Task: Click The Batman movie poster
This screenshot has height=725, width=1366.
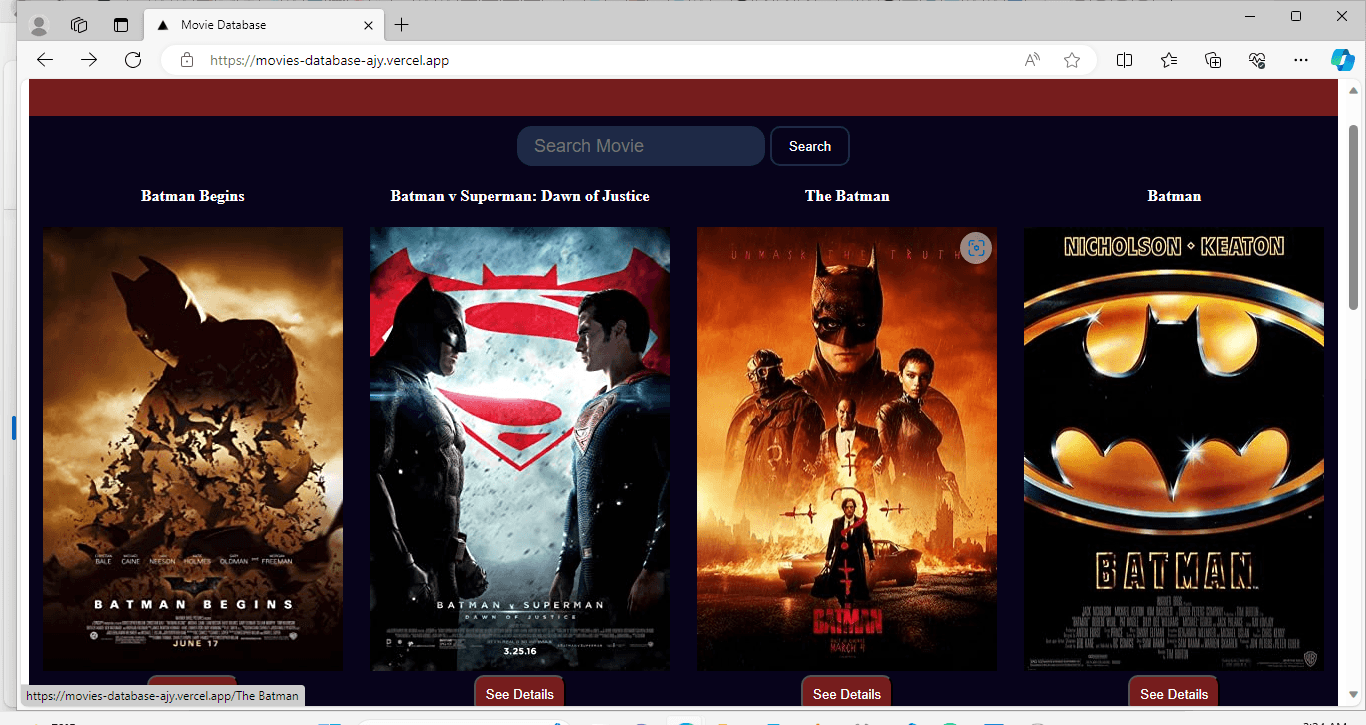Action: click(x=847, y=449)
